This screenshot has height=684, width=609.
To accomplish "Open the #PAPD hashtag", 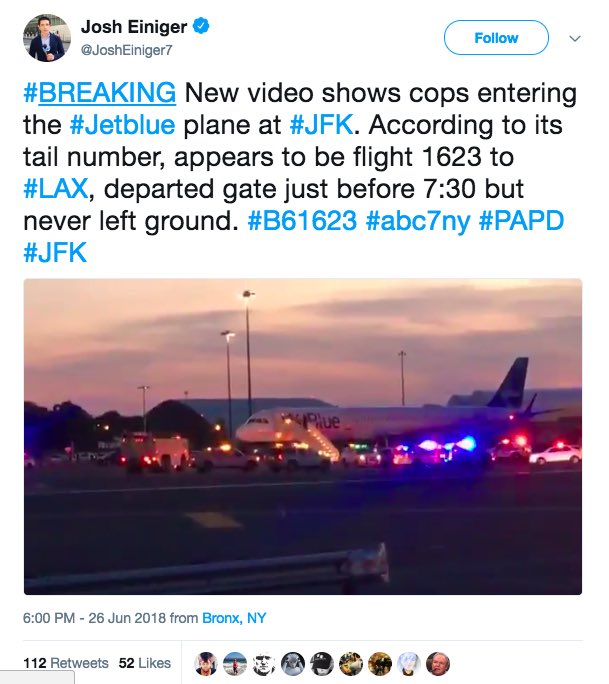I will 521,220.
